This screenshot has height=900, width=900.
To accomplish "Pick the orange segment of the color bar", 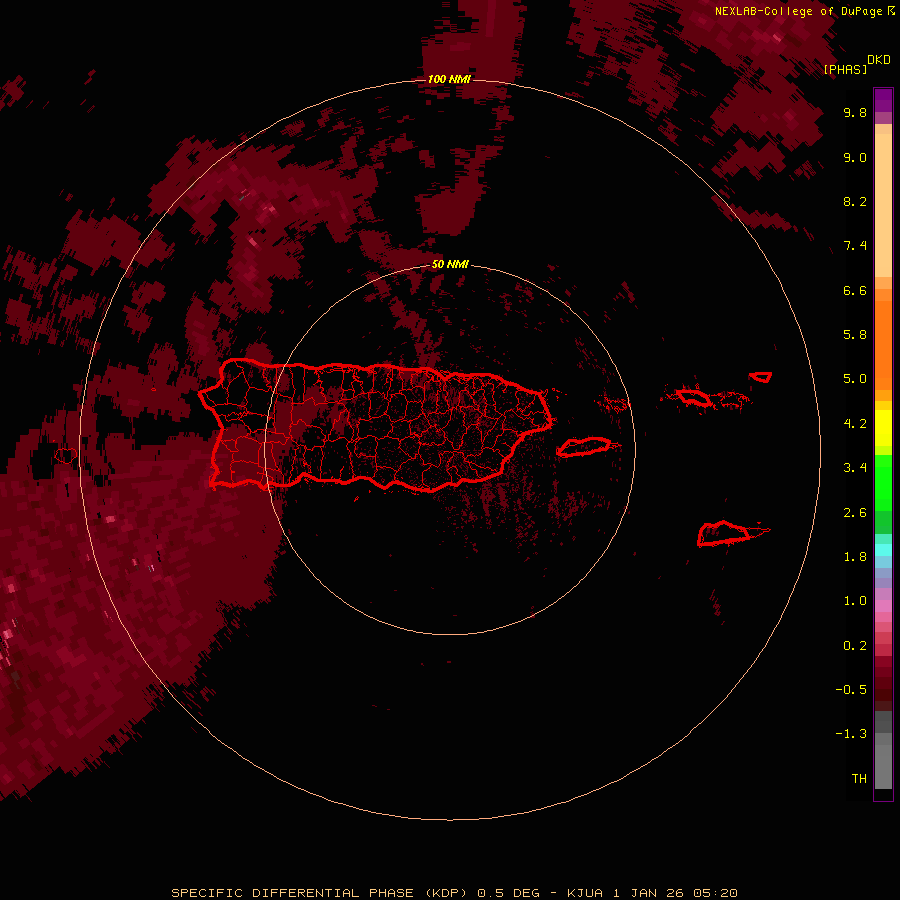I will (883, 345).
